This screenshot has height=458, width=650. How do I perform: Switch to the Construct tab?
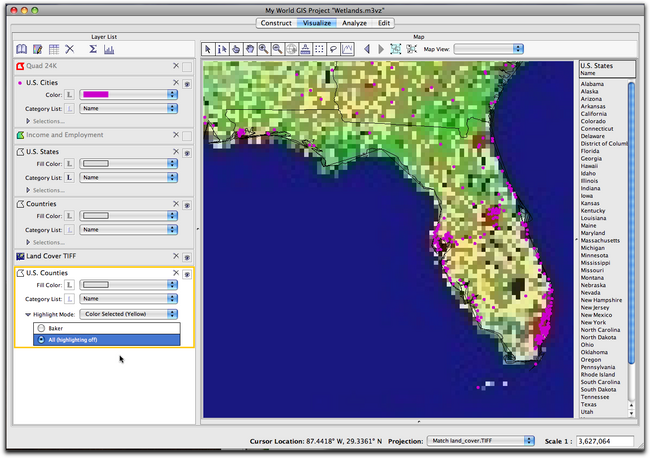point(276,22)
